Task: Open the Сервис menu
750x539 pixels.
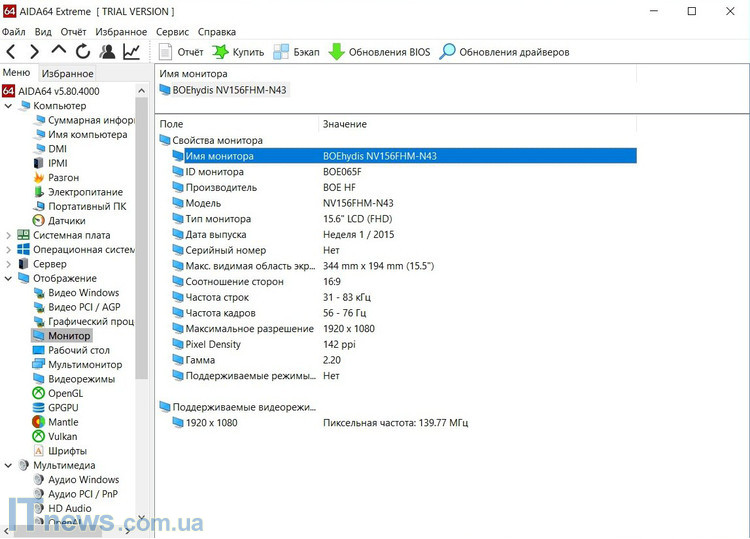Action: [x=173, y=32]
